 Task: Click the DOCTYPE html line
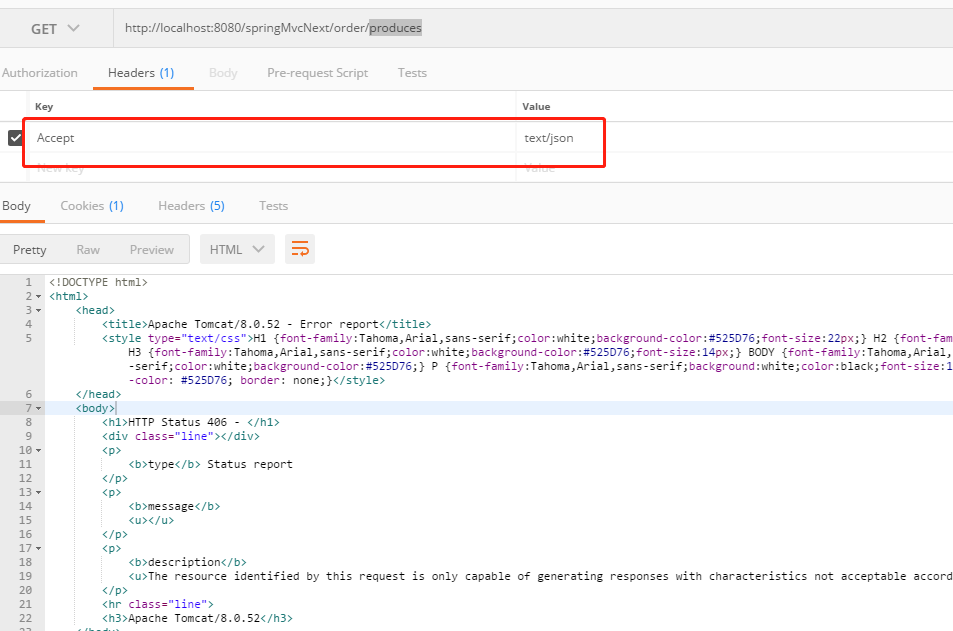[x=98, y=282]
